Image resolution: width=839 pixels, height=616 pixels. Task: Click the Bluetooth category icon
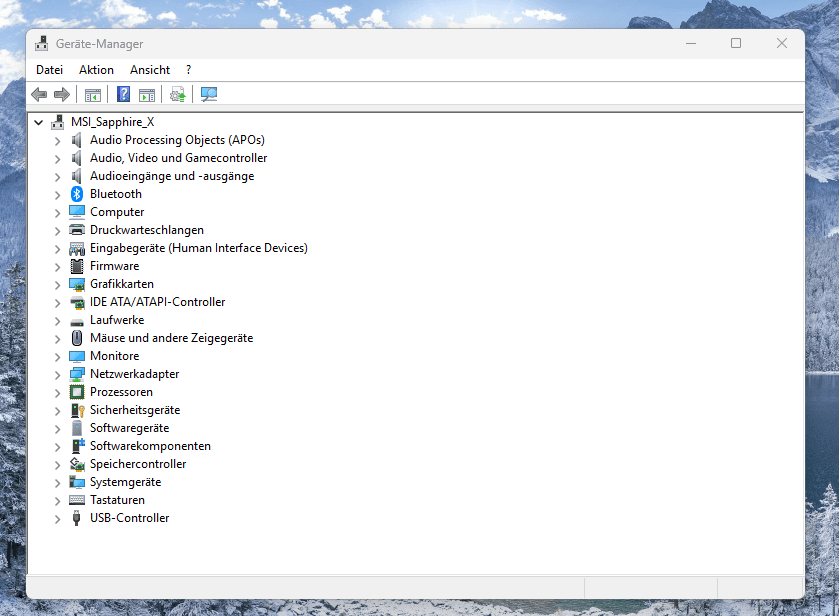pyautogui.click(x=77, y=194)
